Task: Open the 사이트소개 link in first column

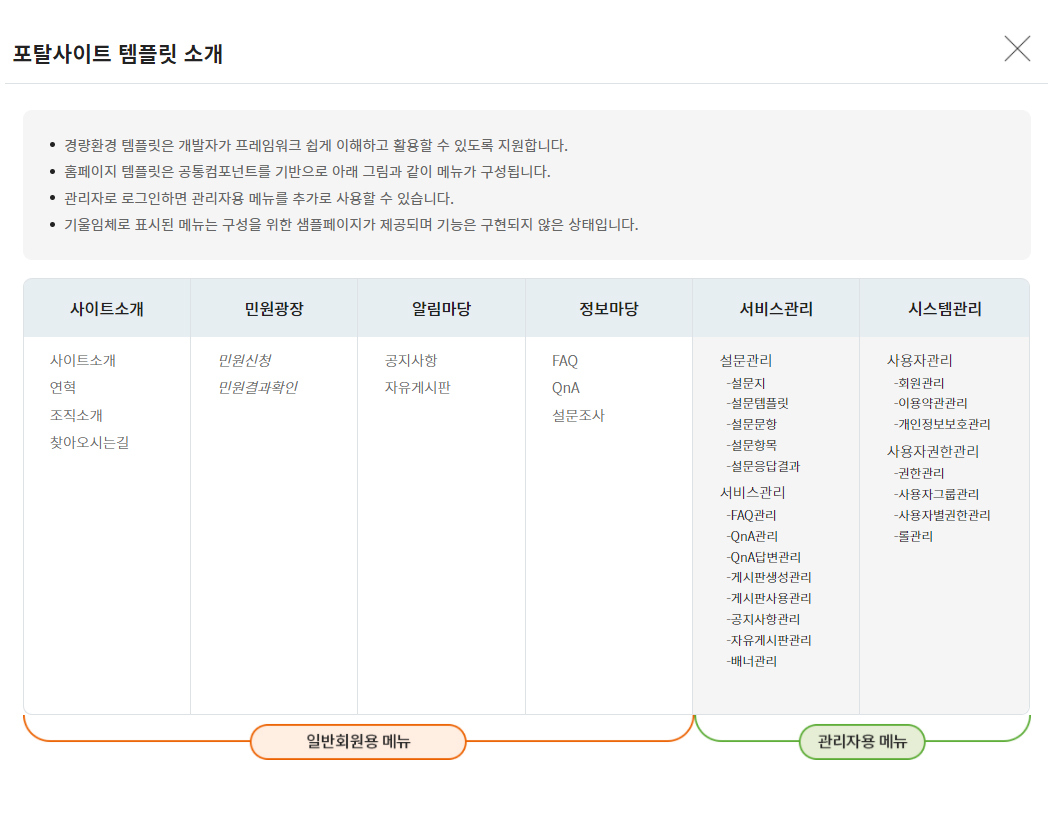Action: (83, 360)
